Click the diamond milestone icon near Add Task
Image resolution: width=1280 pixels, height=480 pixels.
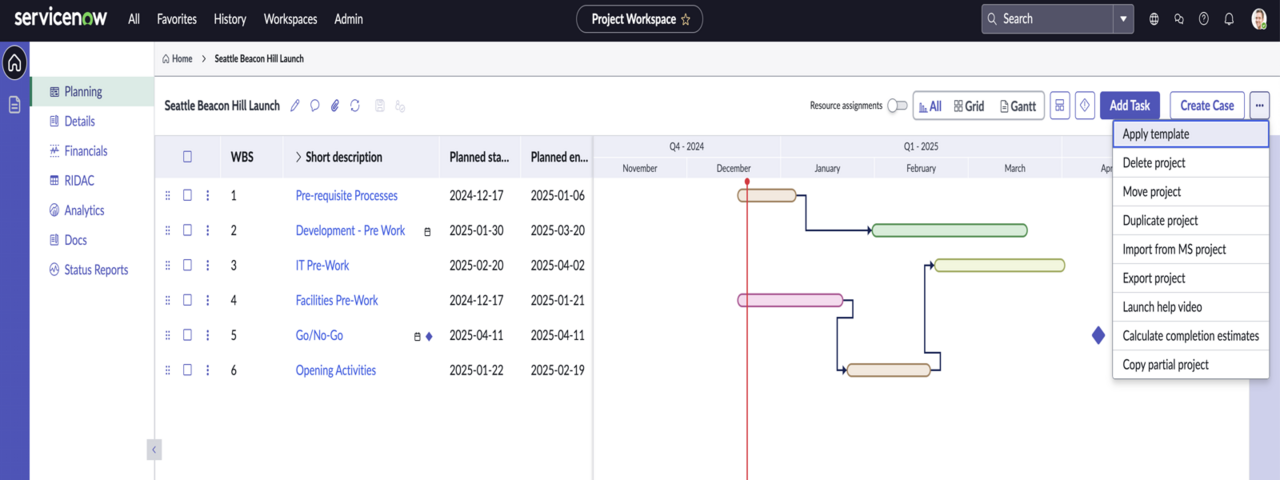click(1085, 106)
